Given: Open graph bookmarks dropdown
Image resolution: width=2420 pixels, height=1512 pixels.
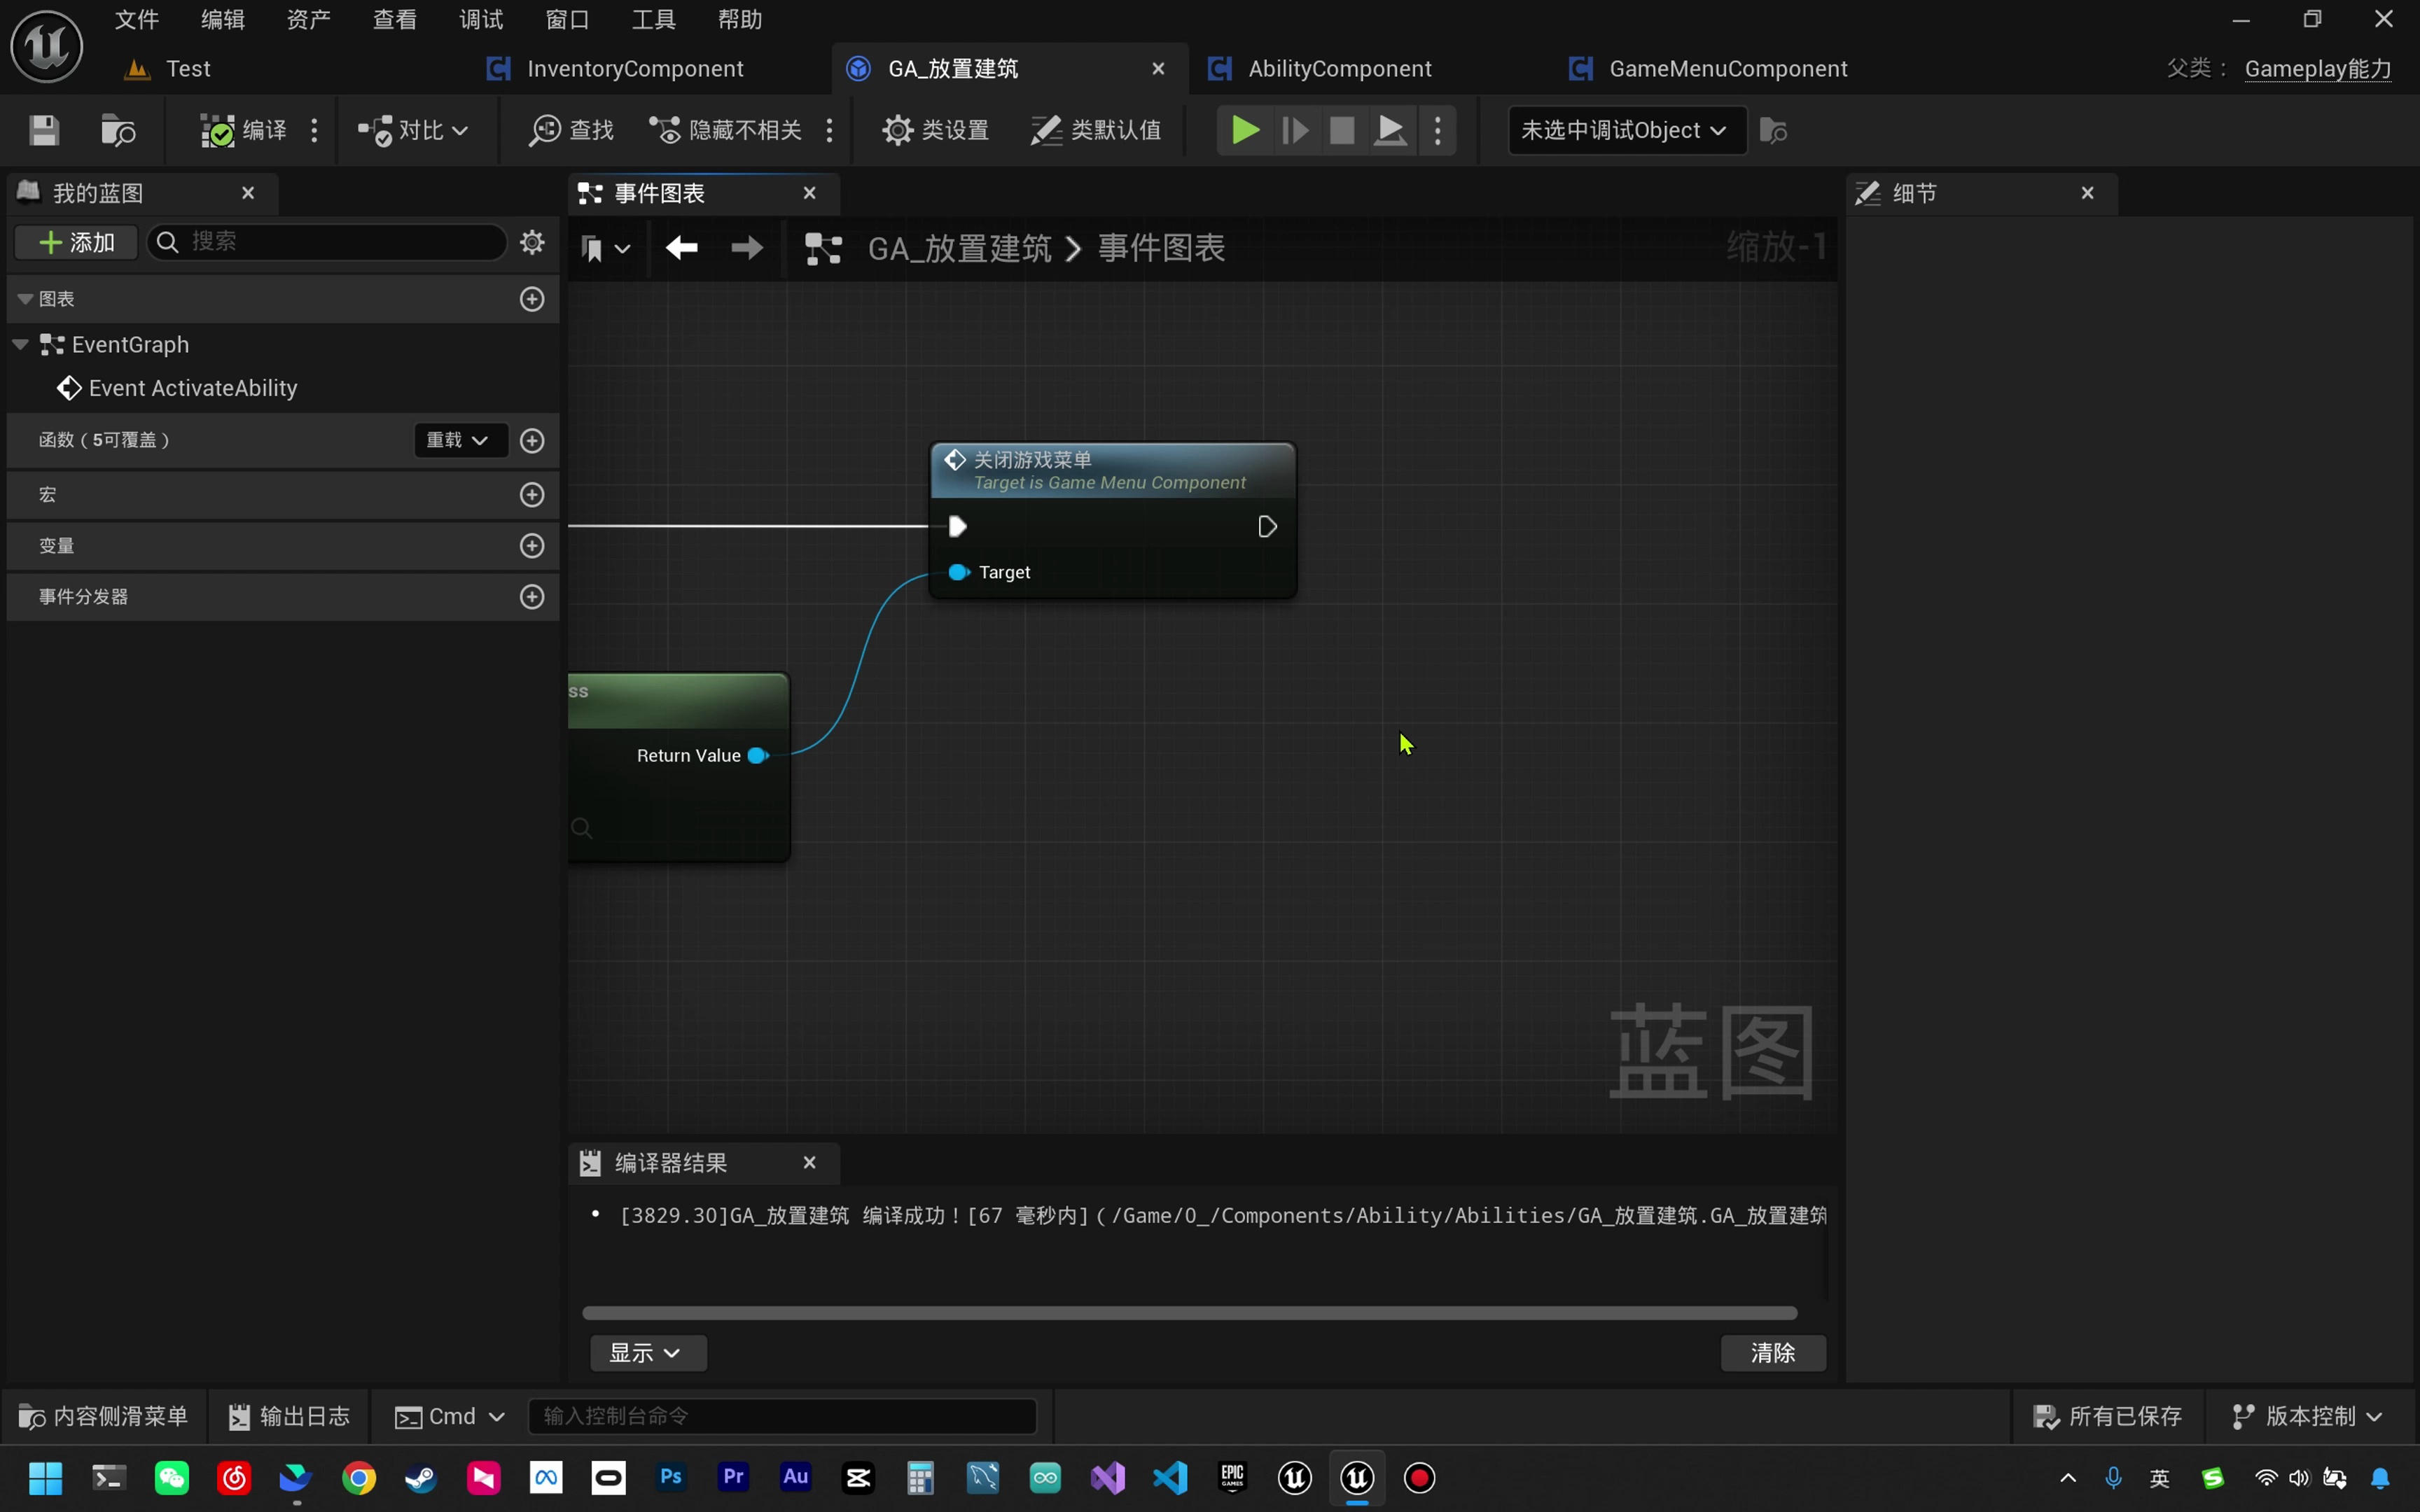Looking at the screenshot, I should [605, 248].
